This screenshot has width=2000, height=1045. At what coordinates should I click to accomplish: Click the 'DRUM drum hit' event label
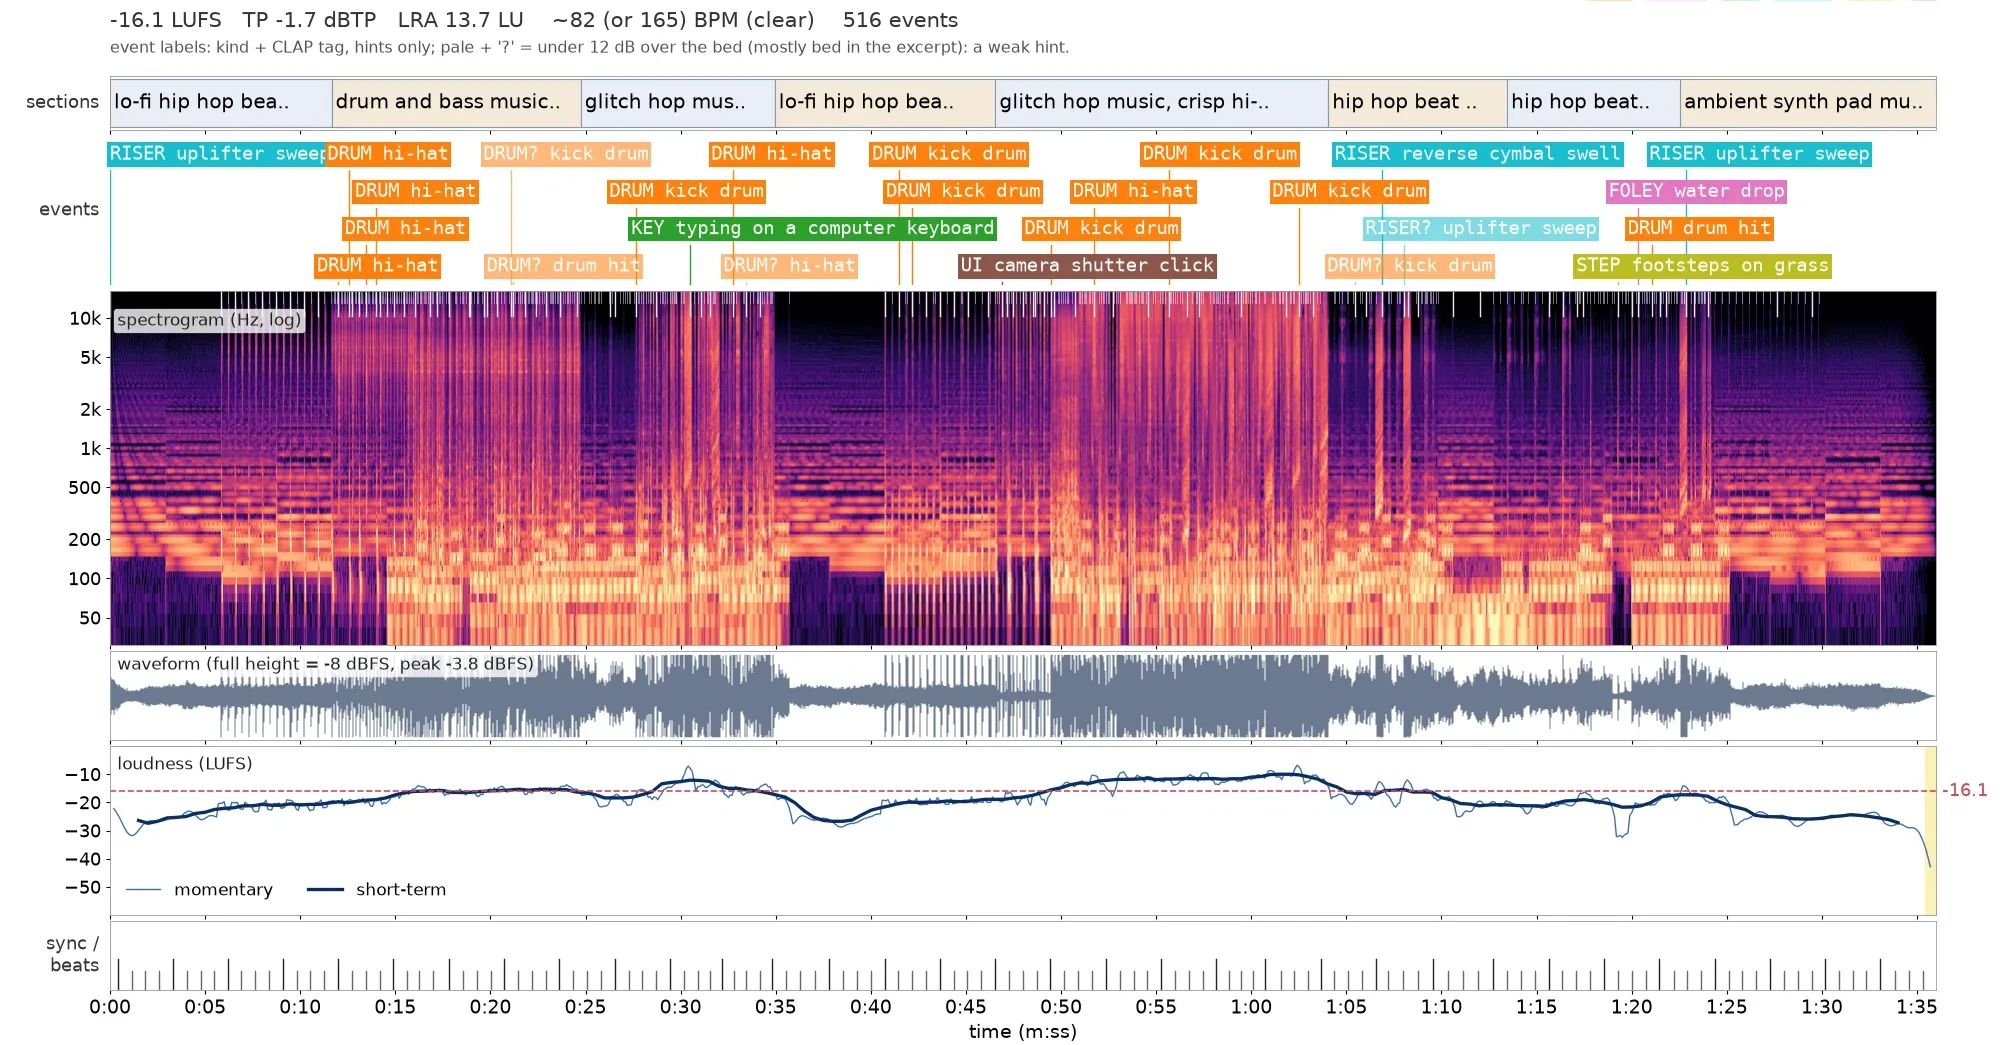(1698, 228)
